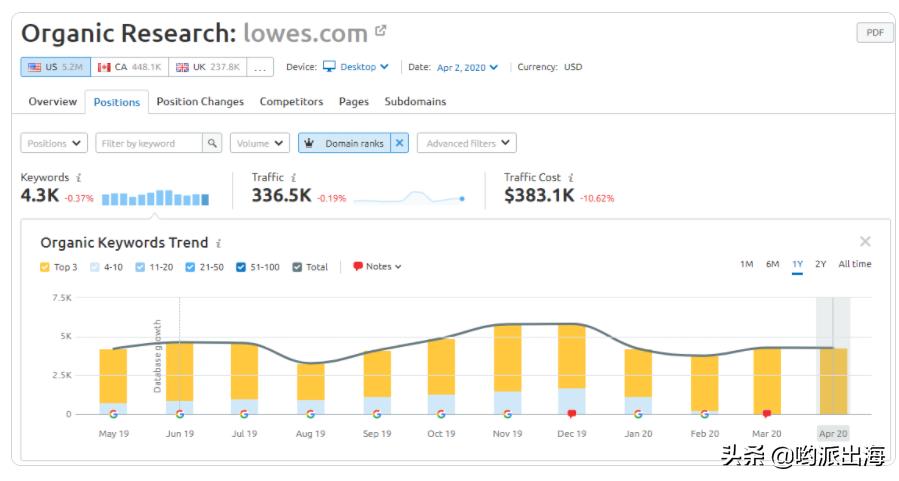
Task: Click Google update icon on Oct 19
Action: pyautogui.click(x=441, y=413)
